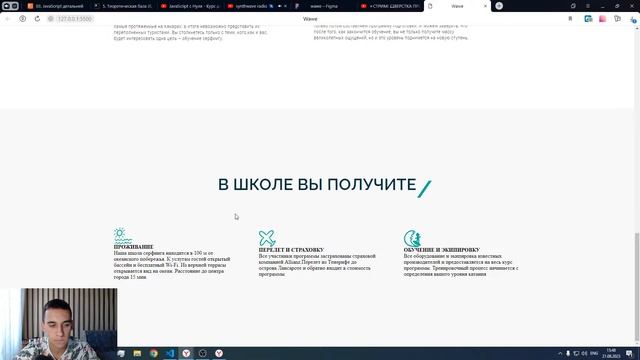The height and width of the screenshot is (360, 640).
Task: Switch to the wave – Figma tab
Action: click(323, 6)
